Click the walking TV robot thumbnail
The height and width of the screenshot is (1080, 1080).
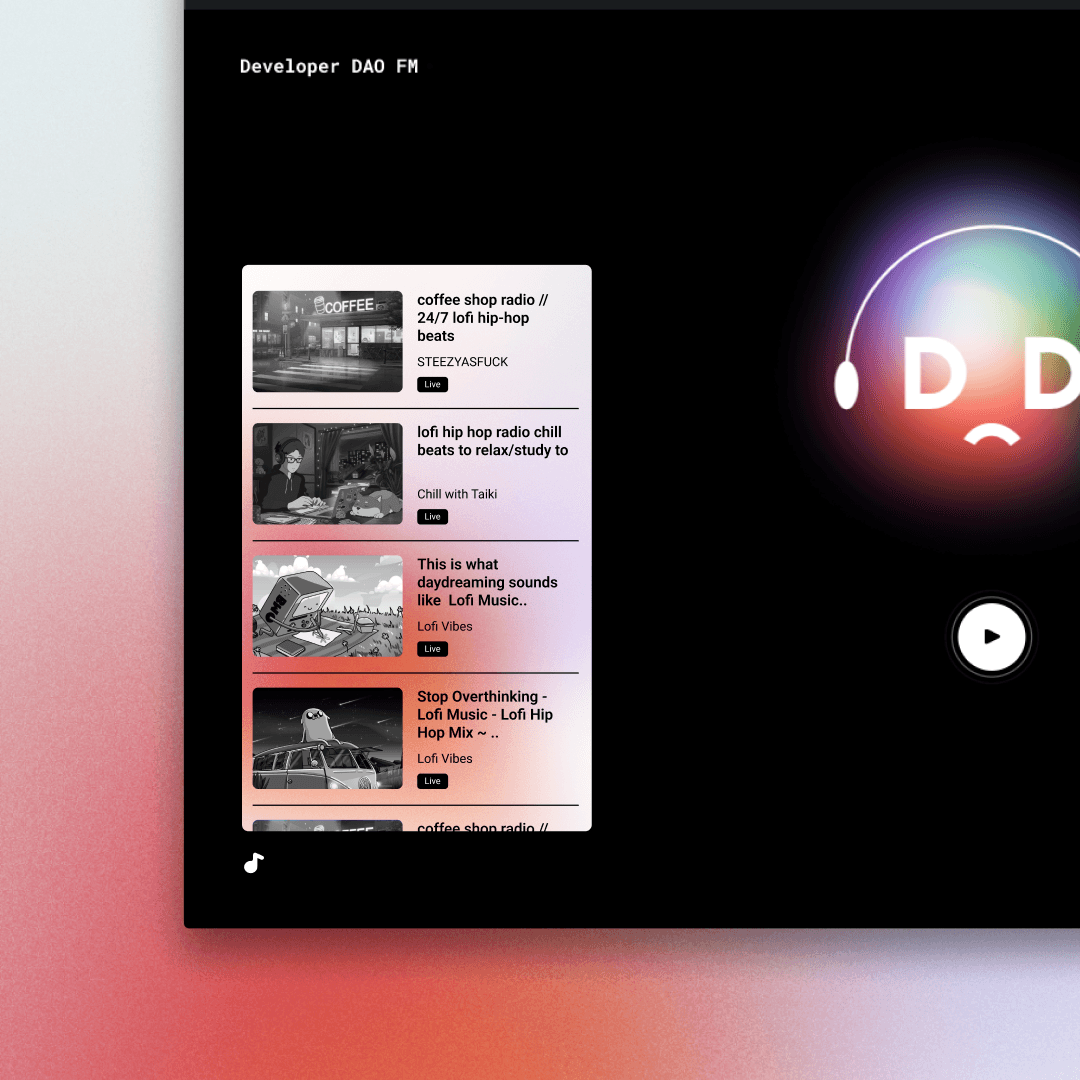pyautogui.click(x=327, y=606)
